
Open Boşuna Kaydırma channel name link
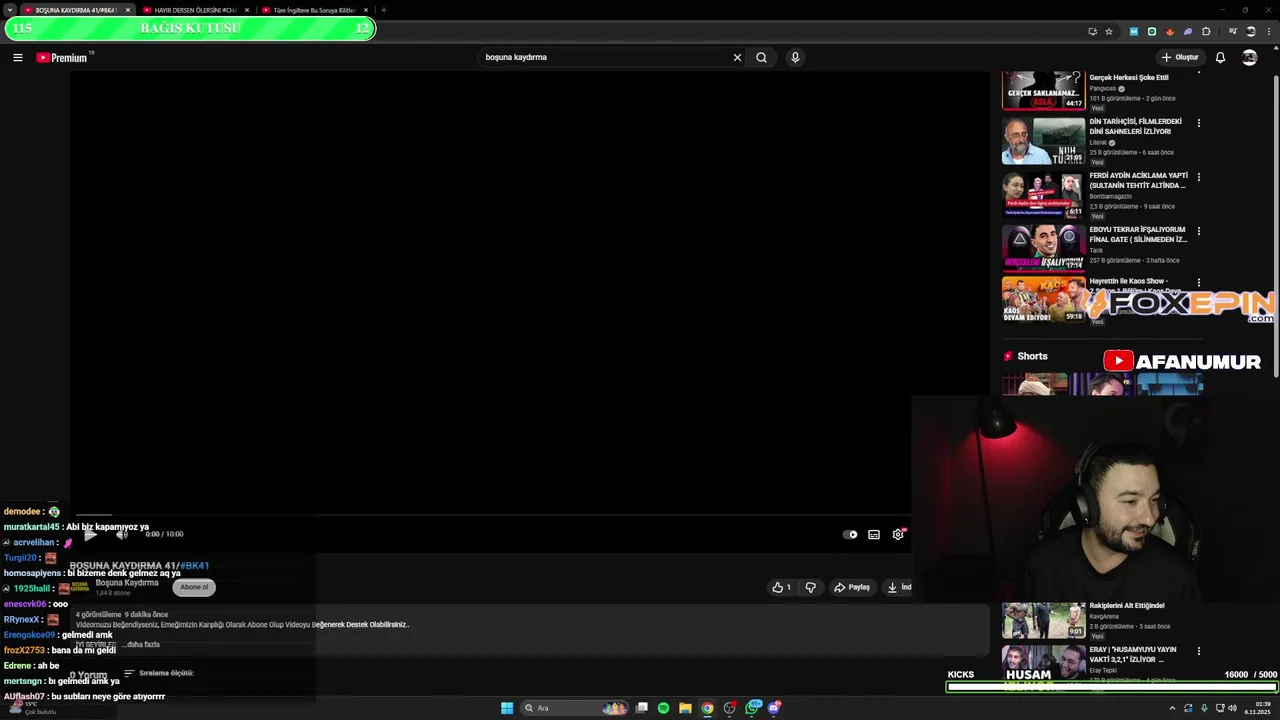pyautogui.click(x=127, y=583)
